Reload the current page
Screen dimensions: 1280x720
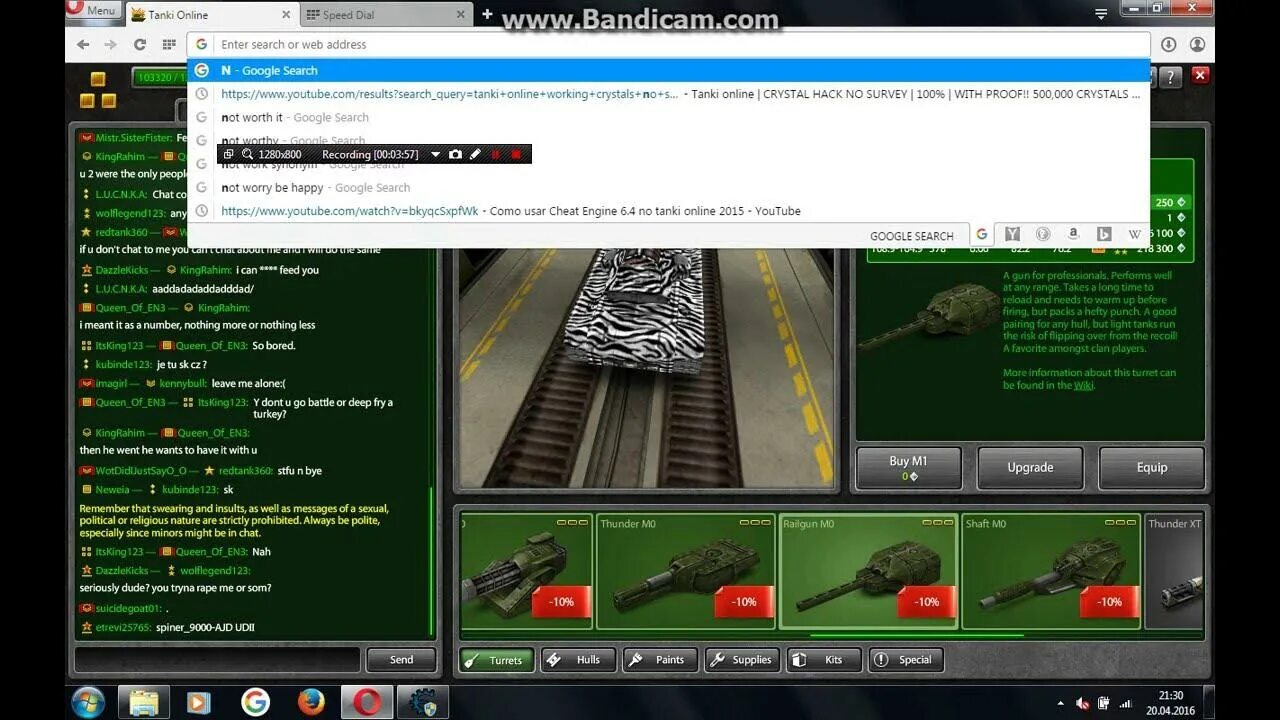click(x=140, y=44)
